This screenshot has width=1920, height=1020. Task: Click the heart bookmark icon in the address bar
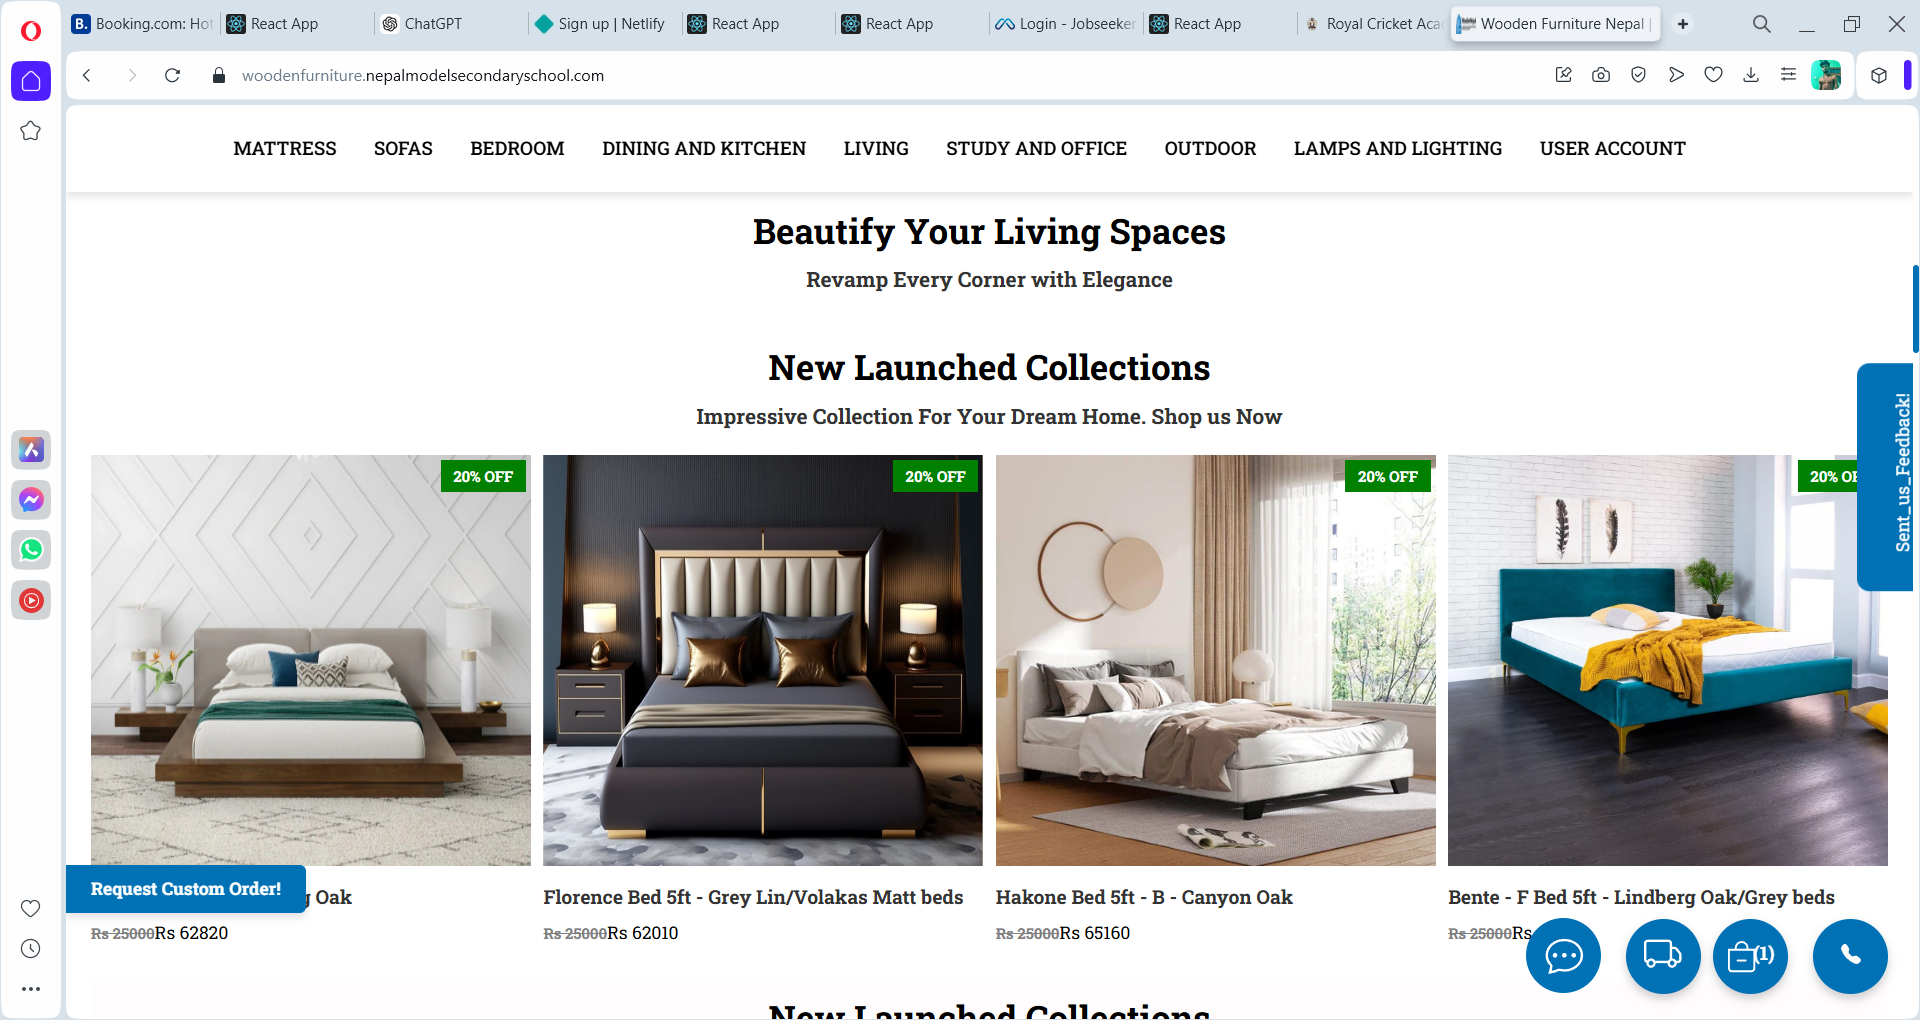(x=1713, y=75)
